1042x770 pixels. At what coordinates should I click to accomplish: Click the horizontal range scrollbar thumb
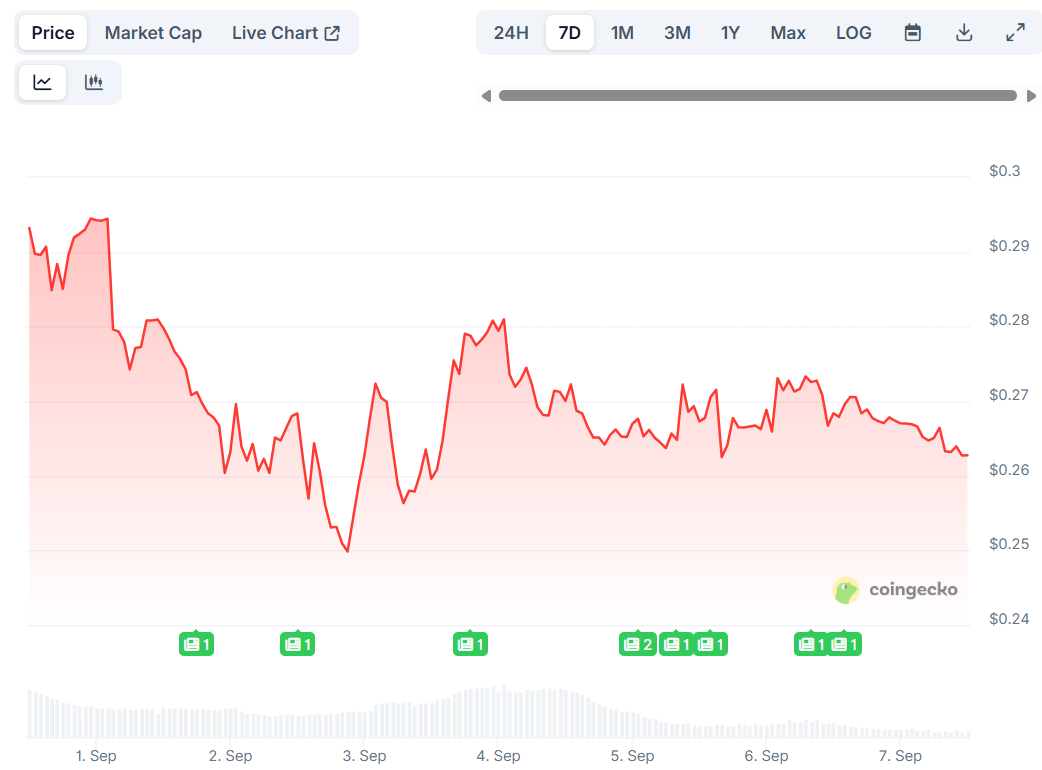[758, 96]
